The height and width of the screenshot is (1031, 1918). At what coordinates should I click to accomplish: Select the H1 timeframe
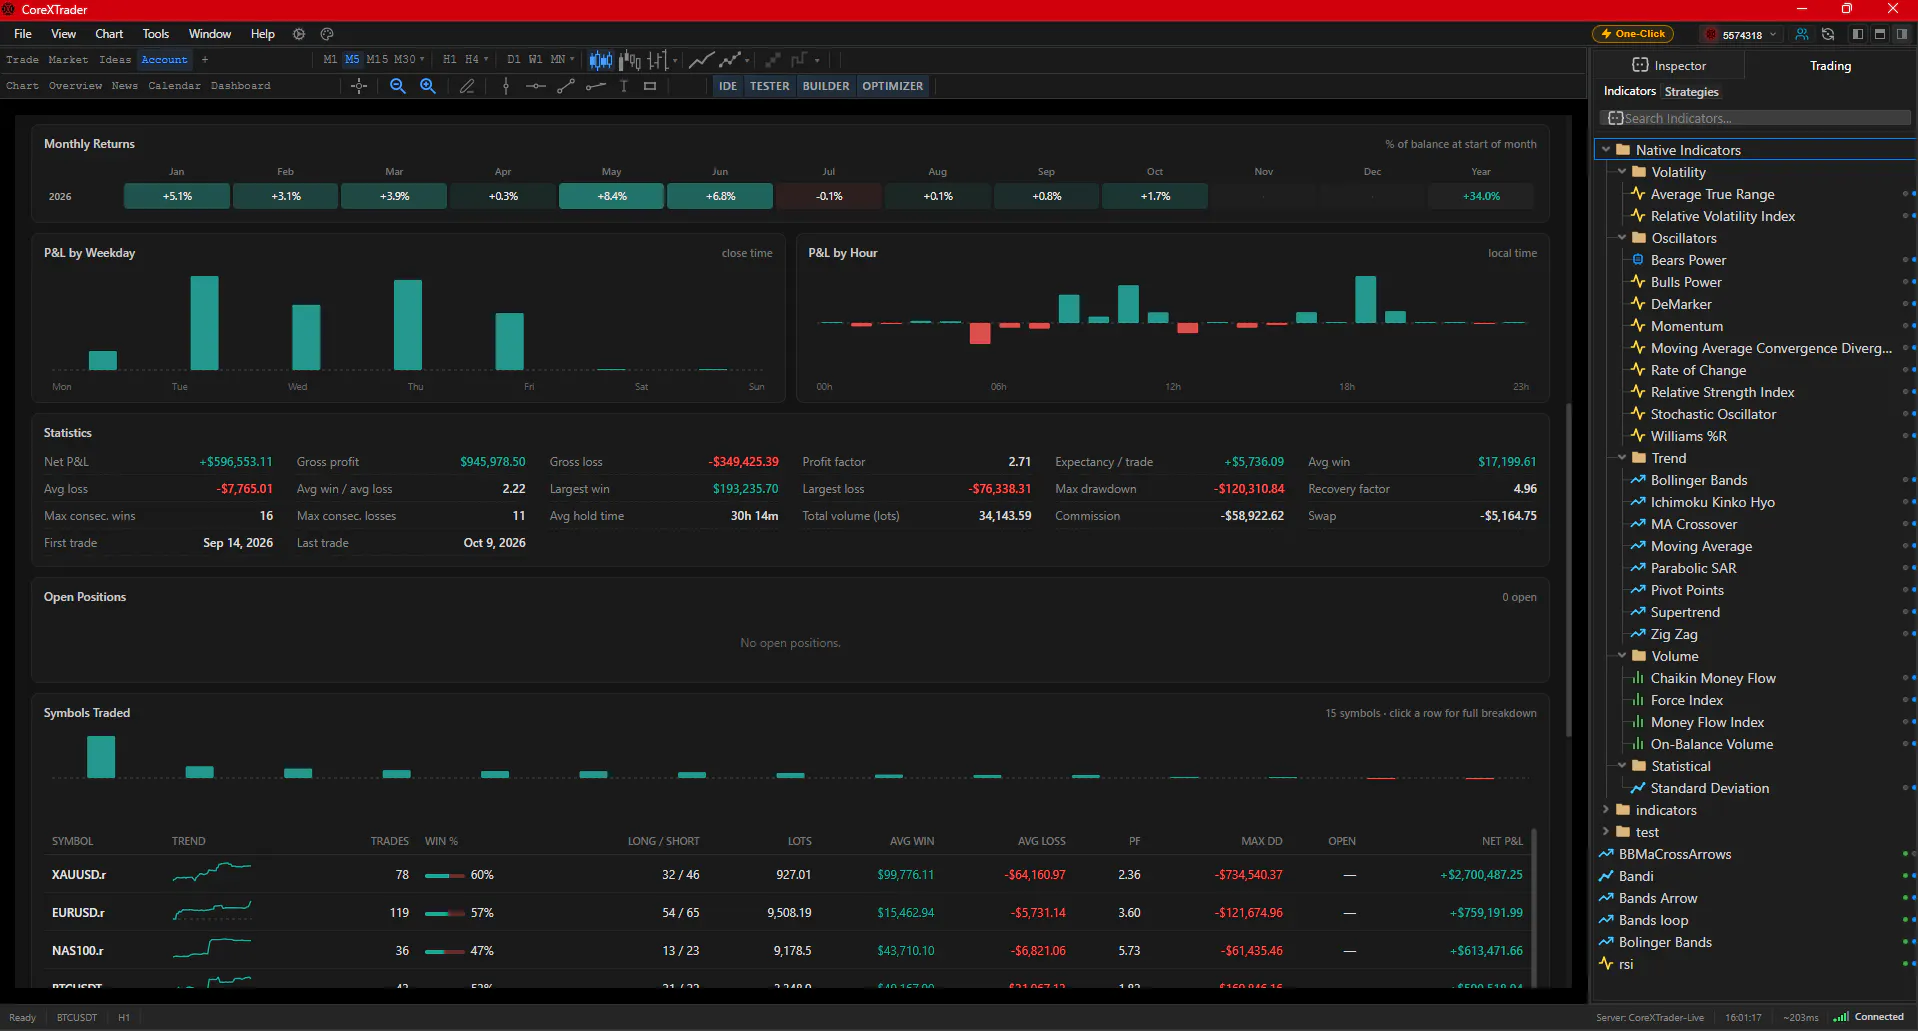pos(450,60)
